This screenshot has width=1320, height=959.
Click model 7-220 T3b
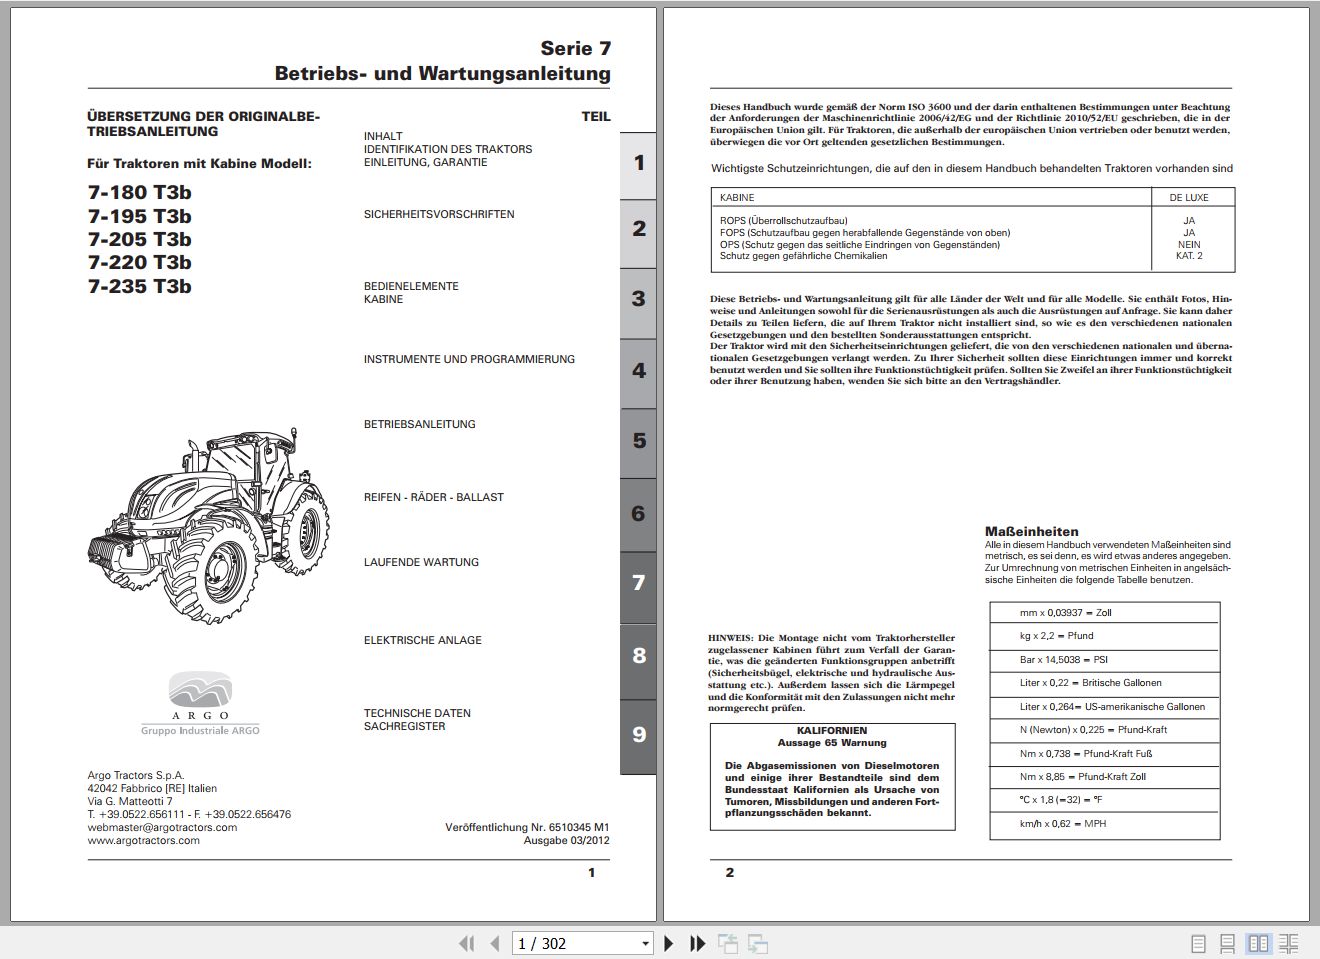click(139, 262)
